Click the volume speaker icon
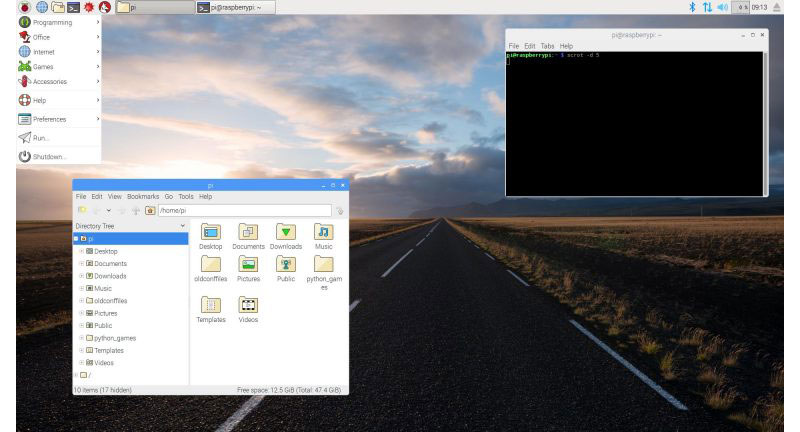Image resolution: width=800 pixels, height=432 pixels. [722, 7]
